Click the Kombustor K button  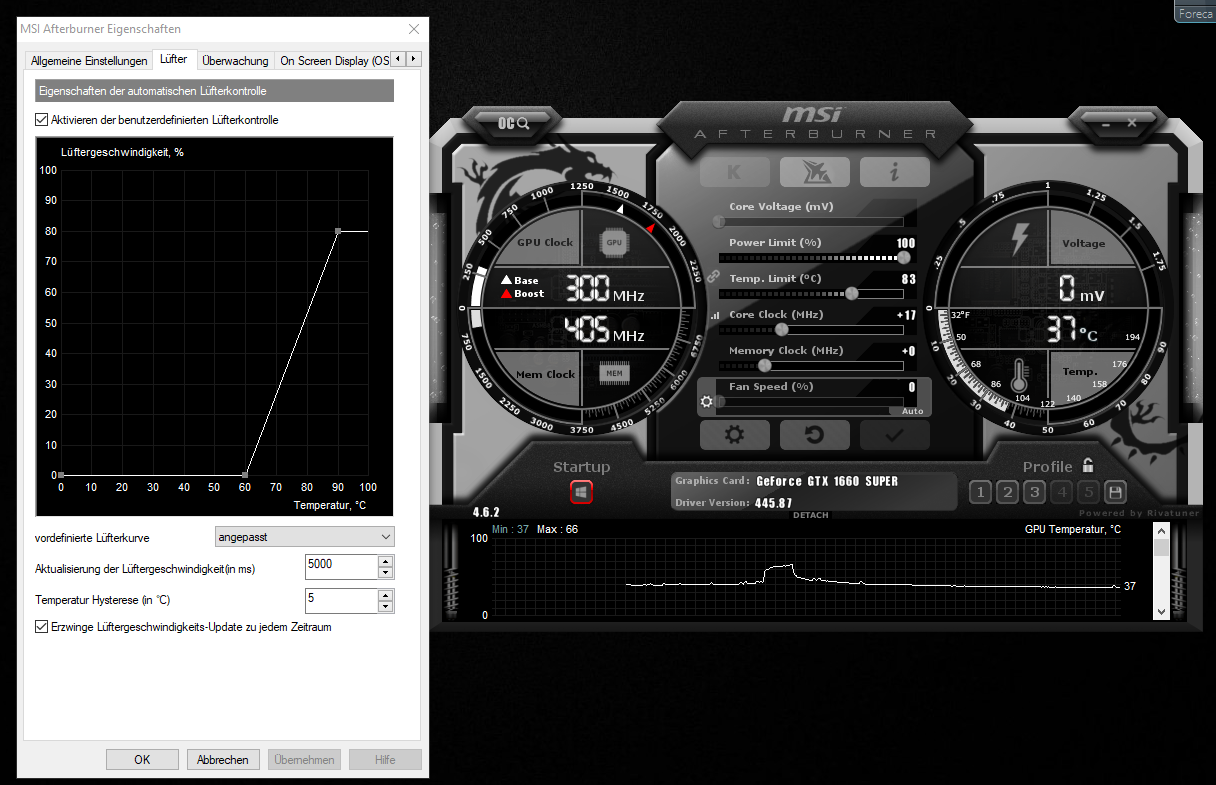tap(735, 172)
